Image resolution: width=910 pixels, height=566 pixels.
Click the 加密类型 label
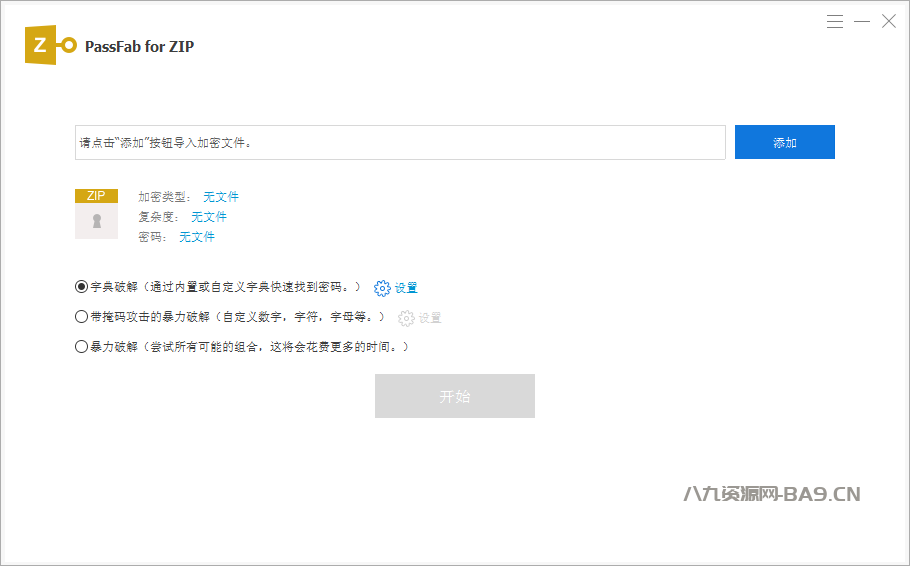164,197
